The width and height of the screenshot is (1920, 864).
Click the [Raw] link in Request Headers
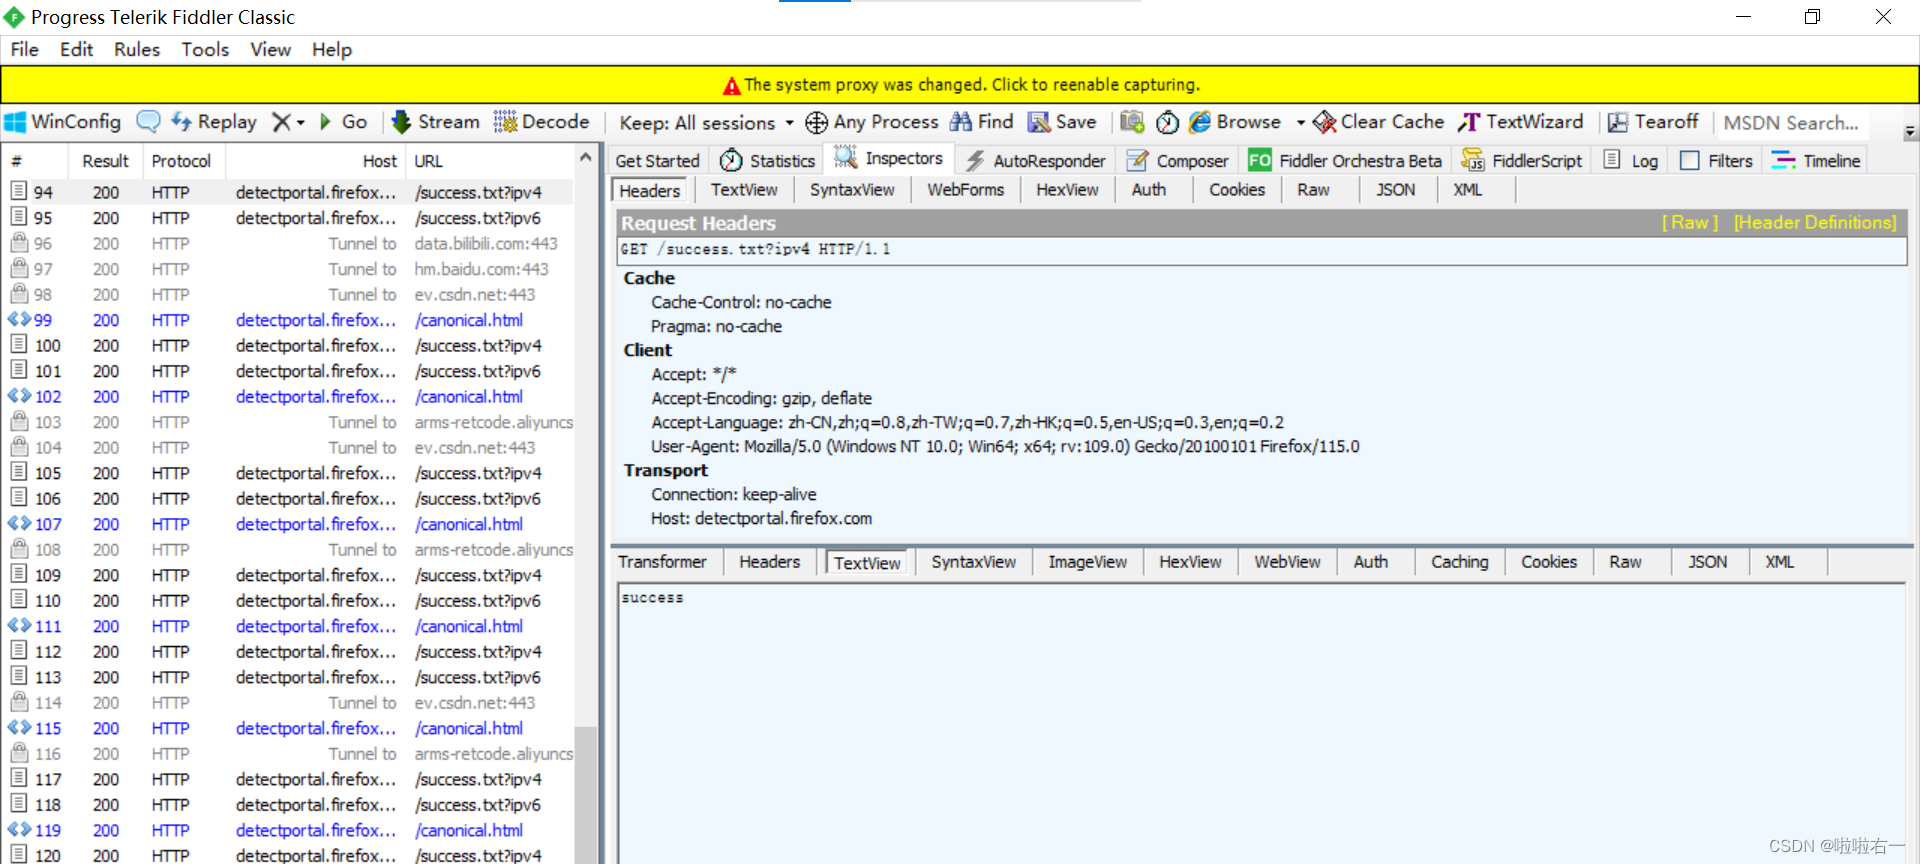point(1690,223)
